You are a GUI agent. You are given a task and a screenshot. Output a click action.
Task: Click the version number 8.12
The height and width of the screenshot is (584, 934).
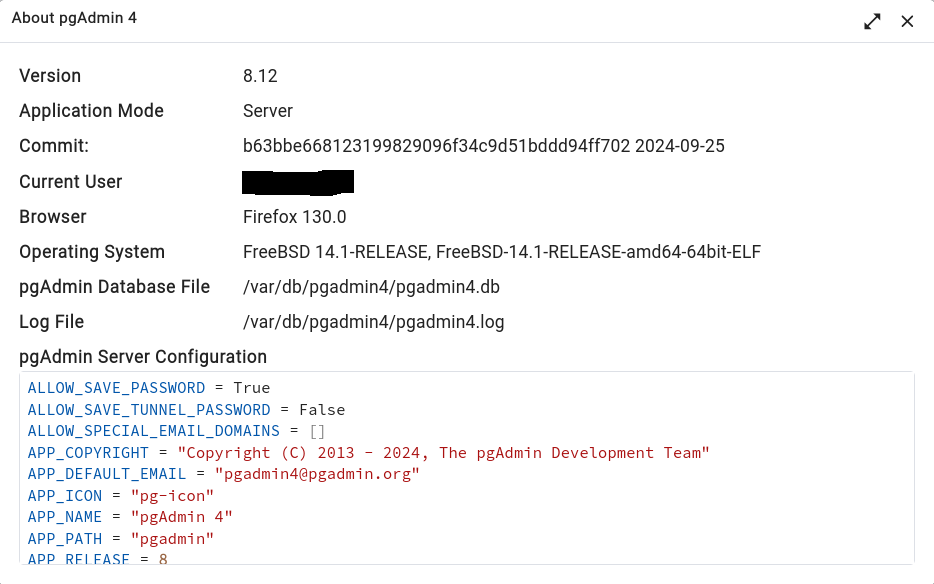(x=260, y=76)
